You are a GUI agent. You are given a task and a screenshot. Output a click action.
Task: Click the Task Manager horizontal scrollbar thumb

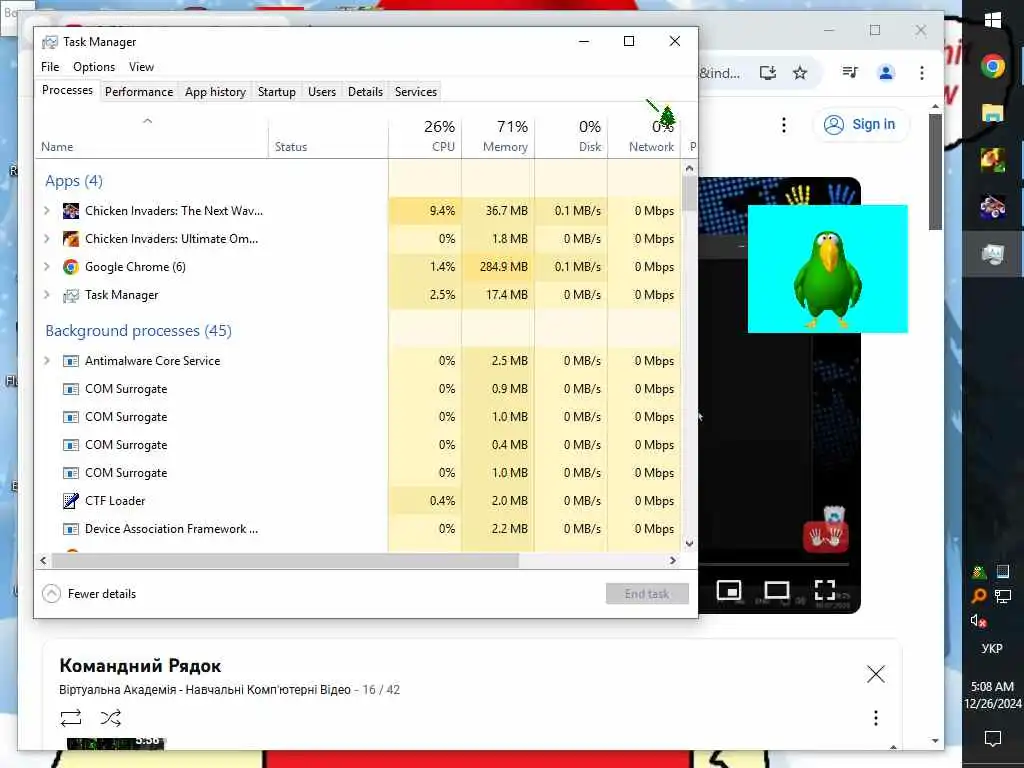pos(285,560)
